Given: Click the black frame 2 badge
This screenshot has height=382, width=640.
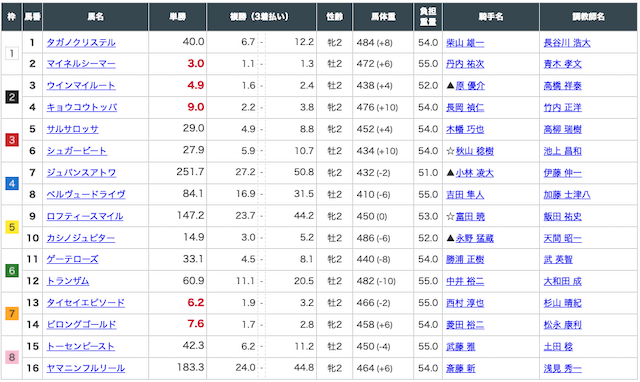Looking at the screenshot, I should coord(12,97).
